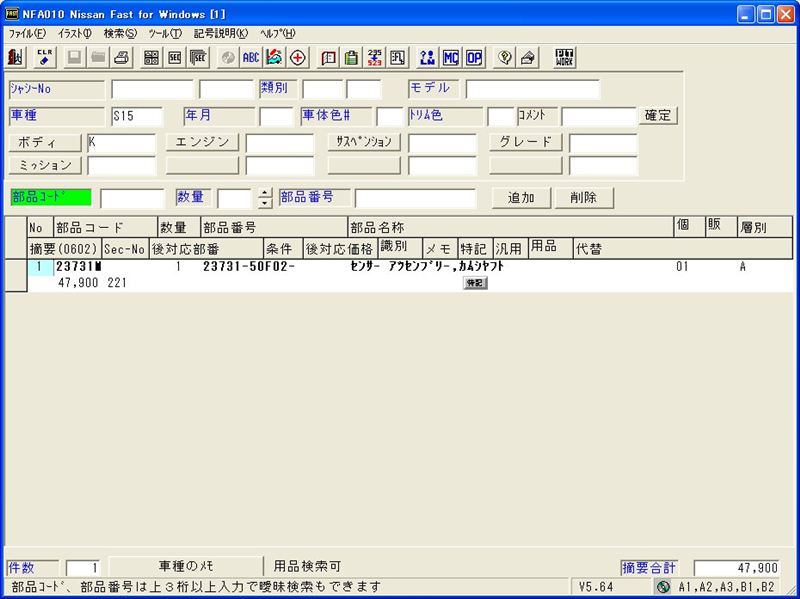Click the 後対応部番 column header
800x599 pixels.
(x=206, y=248)
